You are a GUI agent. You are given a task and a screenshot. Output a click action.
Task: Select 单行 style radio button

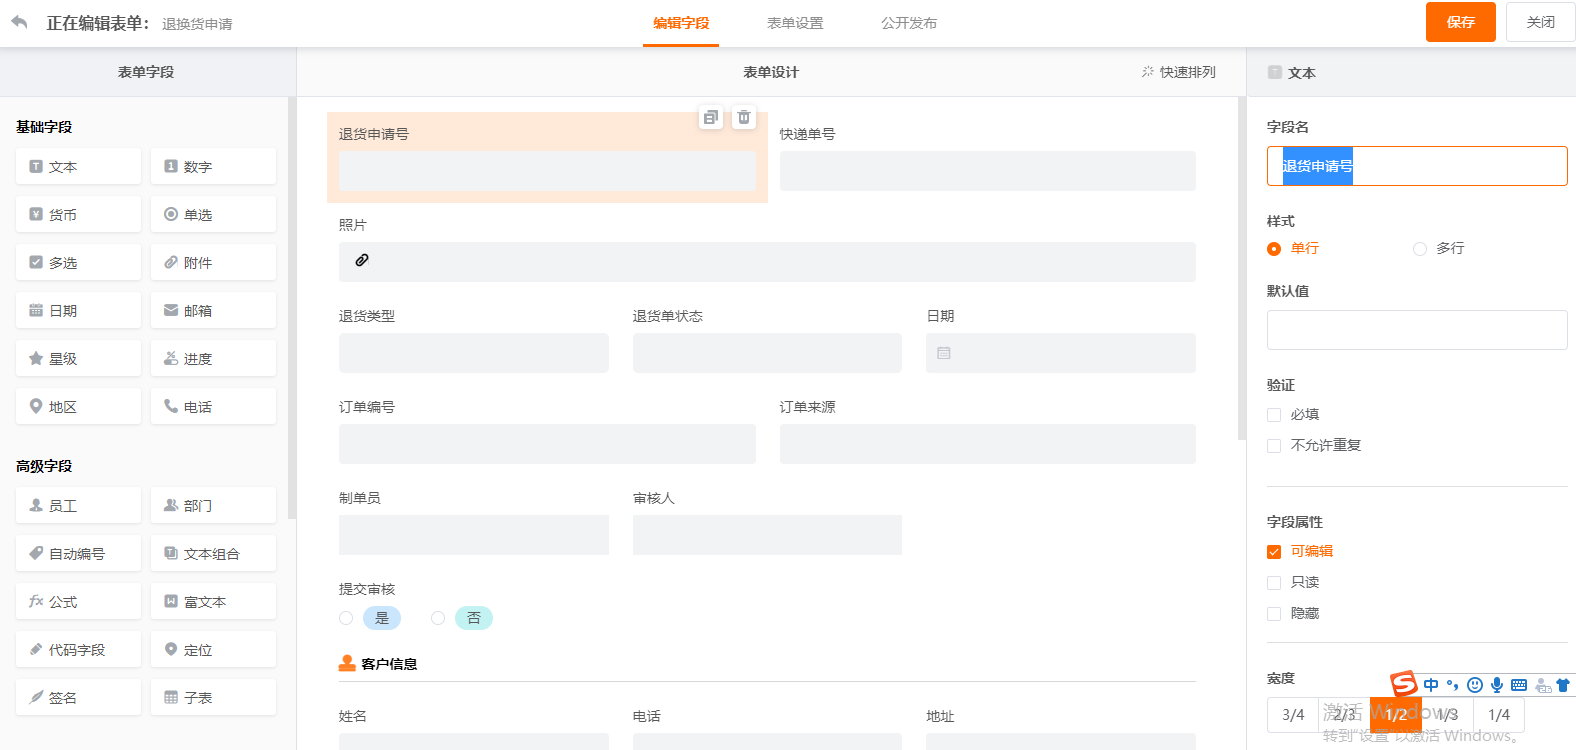coord(1274,249)
